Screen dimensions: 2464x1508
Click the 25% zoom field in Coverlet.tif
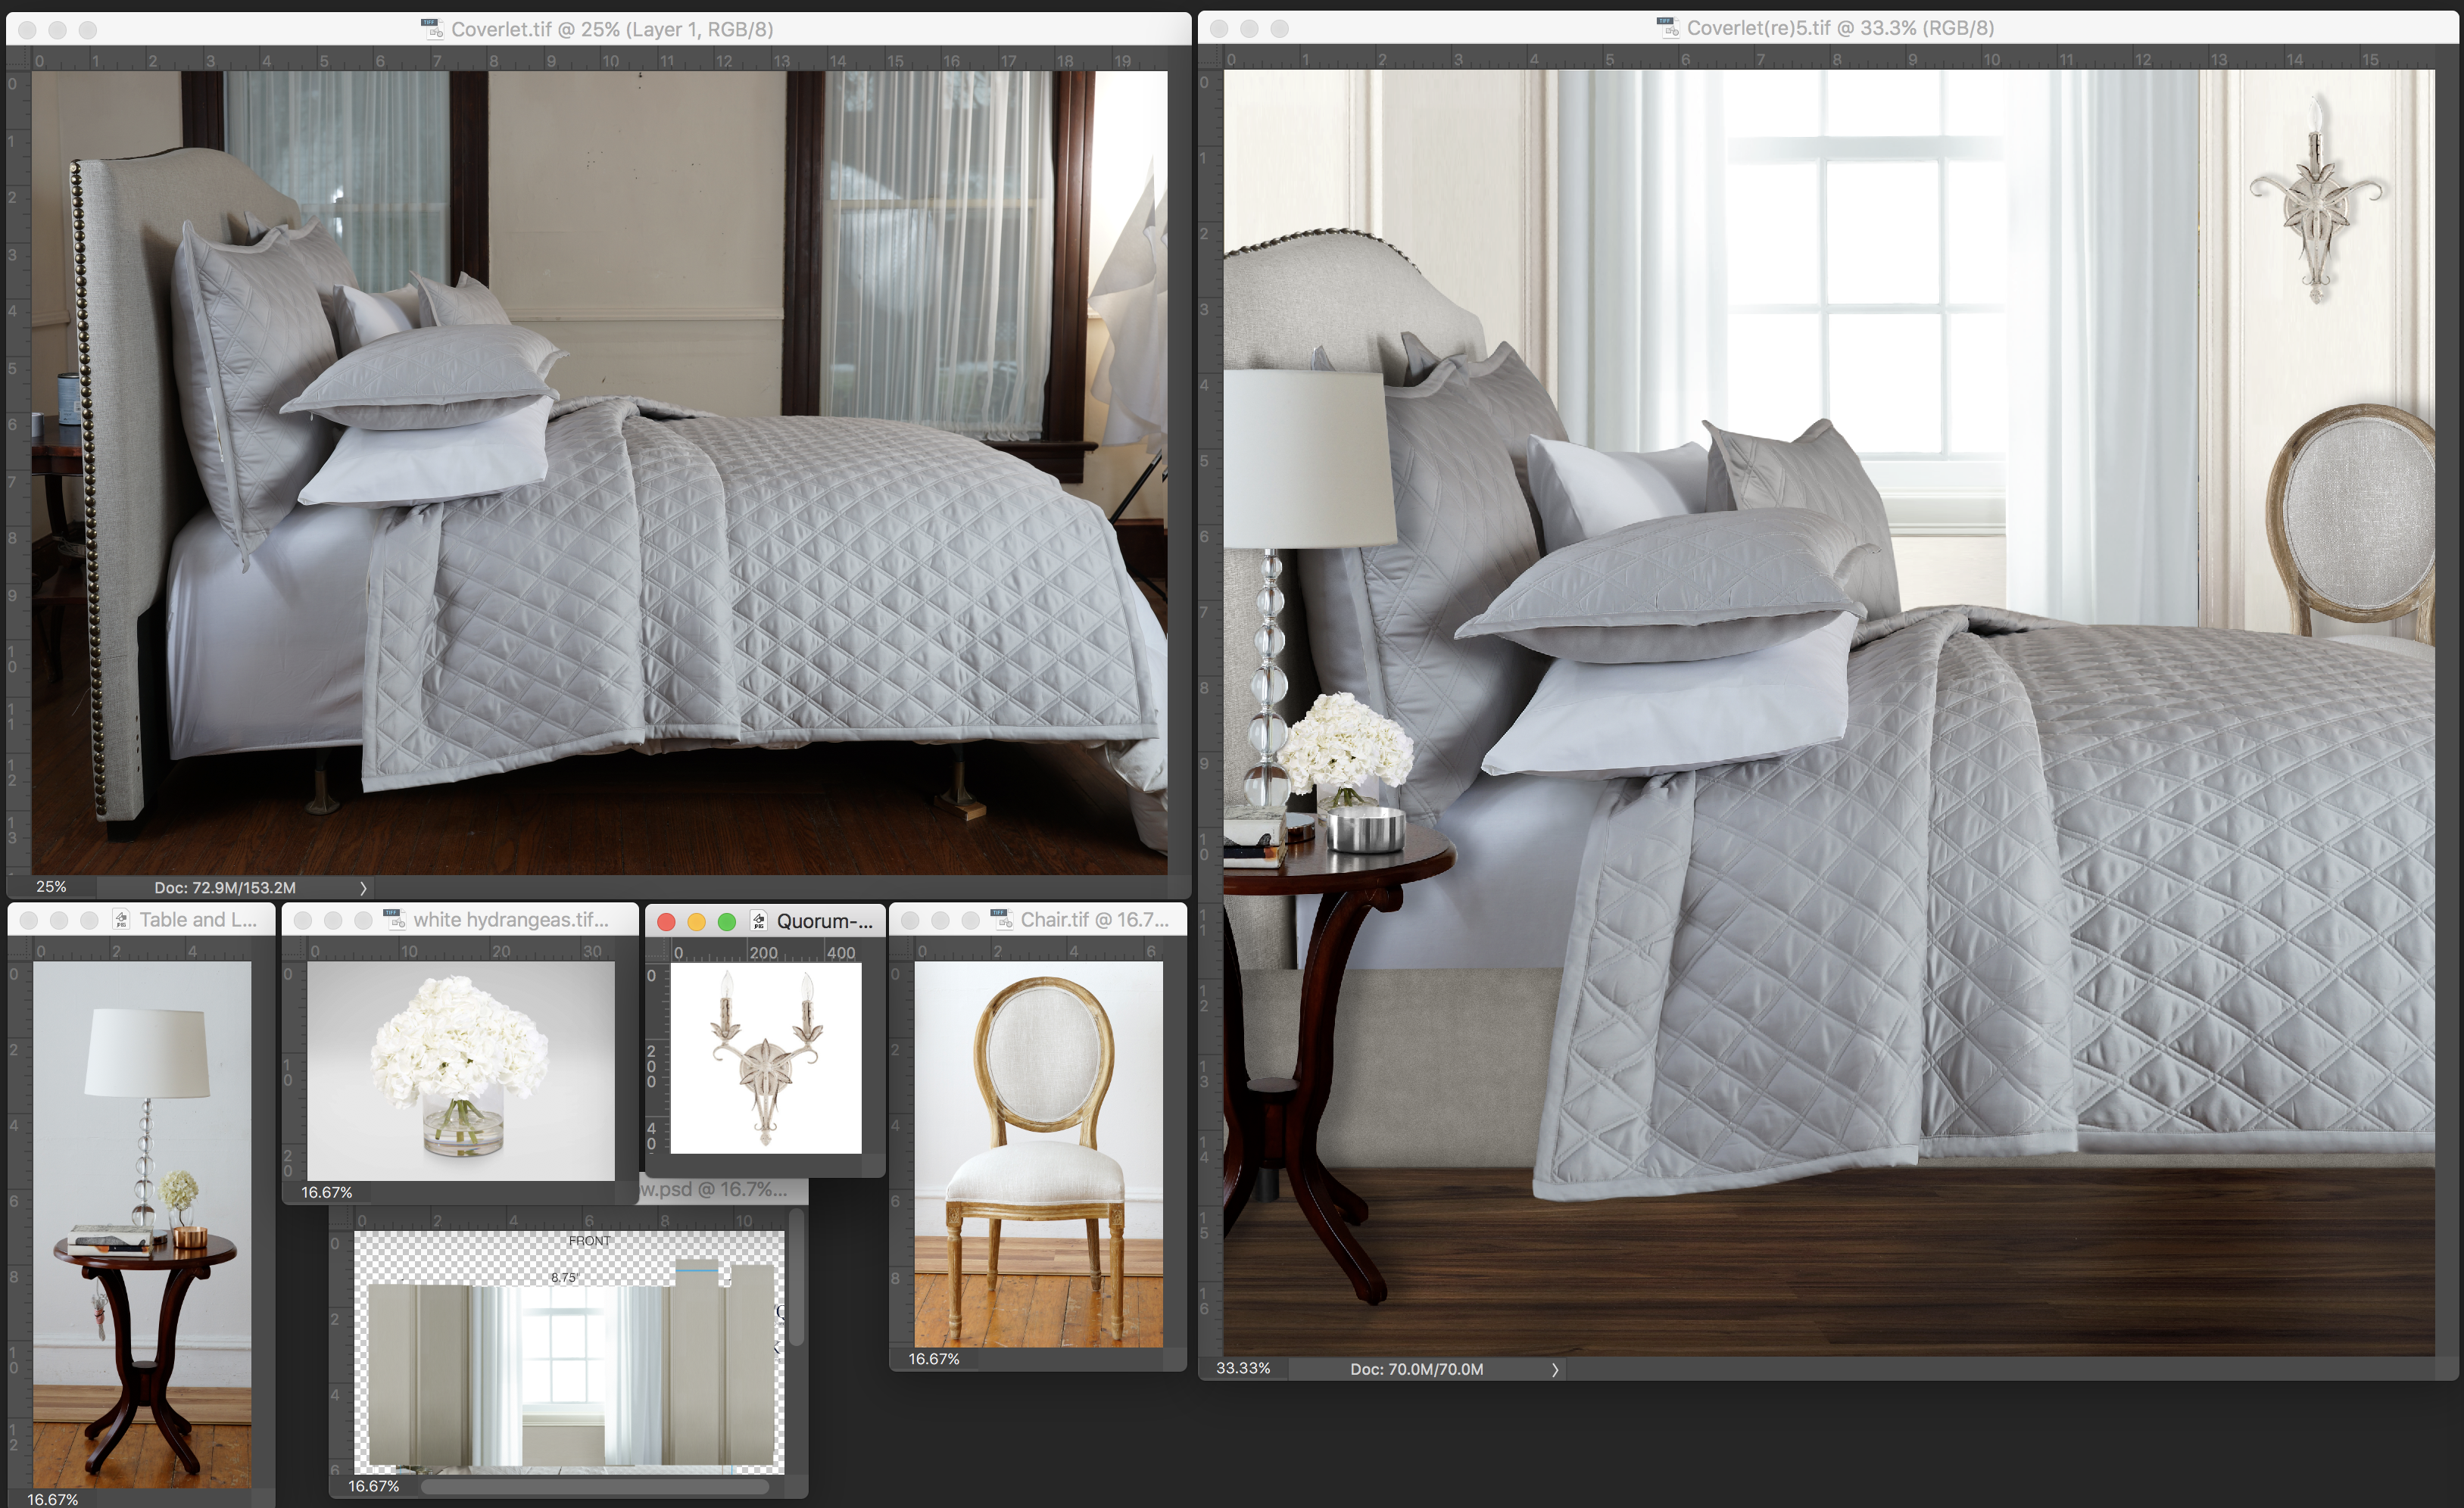coord(51,887)
